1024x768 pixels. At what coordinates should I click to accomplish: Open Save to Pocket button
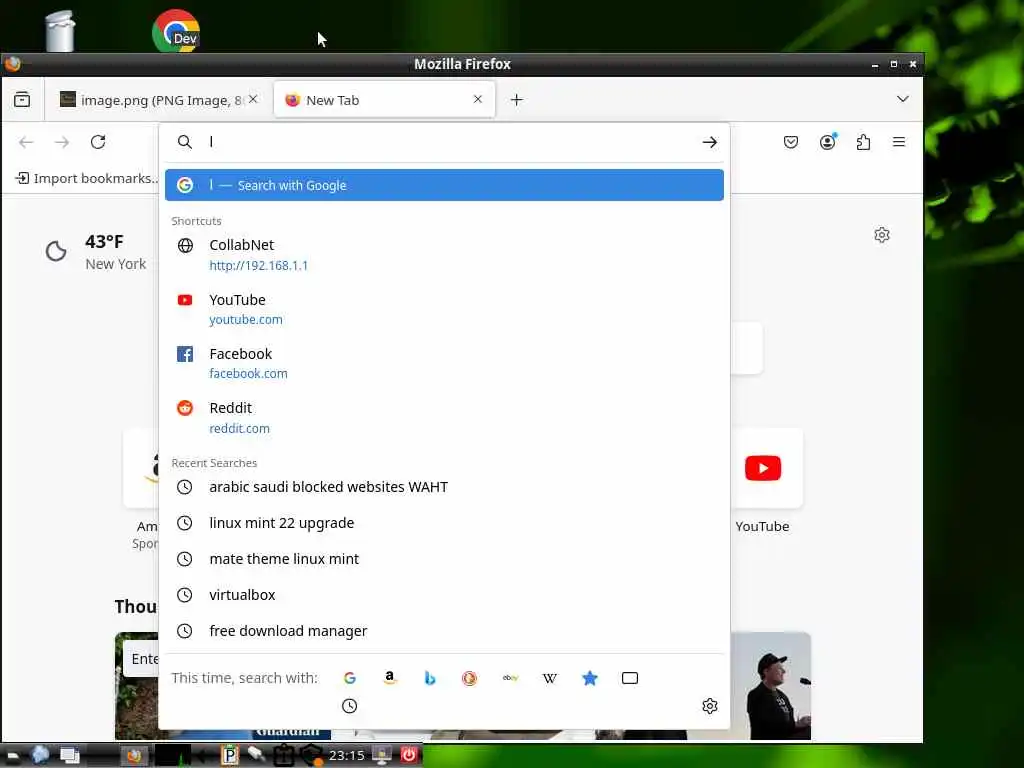pyautogui.click(x=791, y=142)
